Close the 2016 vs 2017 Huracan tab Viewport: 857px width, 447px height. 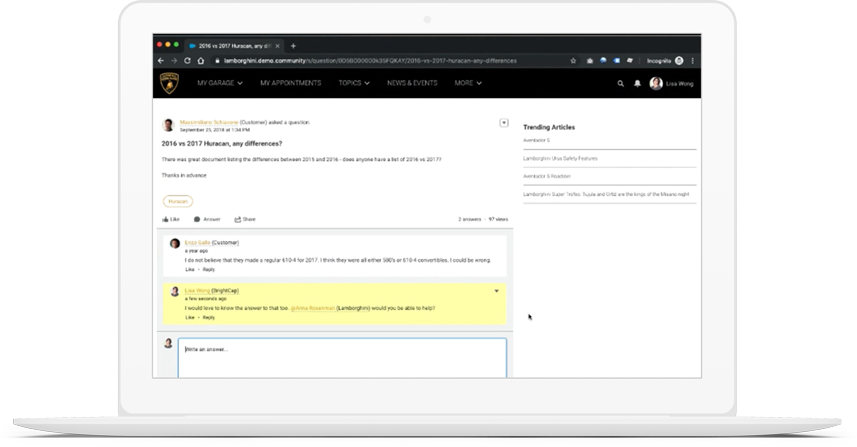click(278, 46)
